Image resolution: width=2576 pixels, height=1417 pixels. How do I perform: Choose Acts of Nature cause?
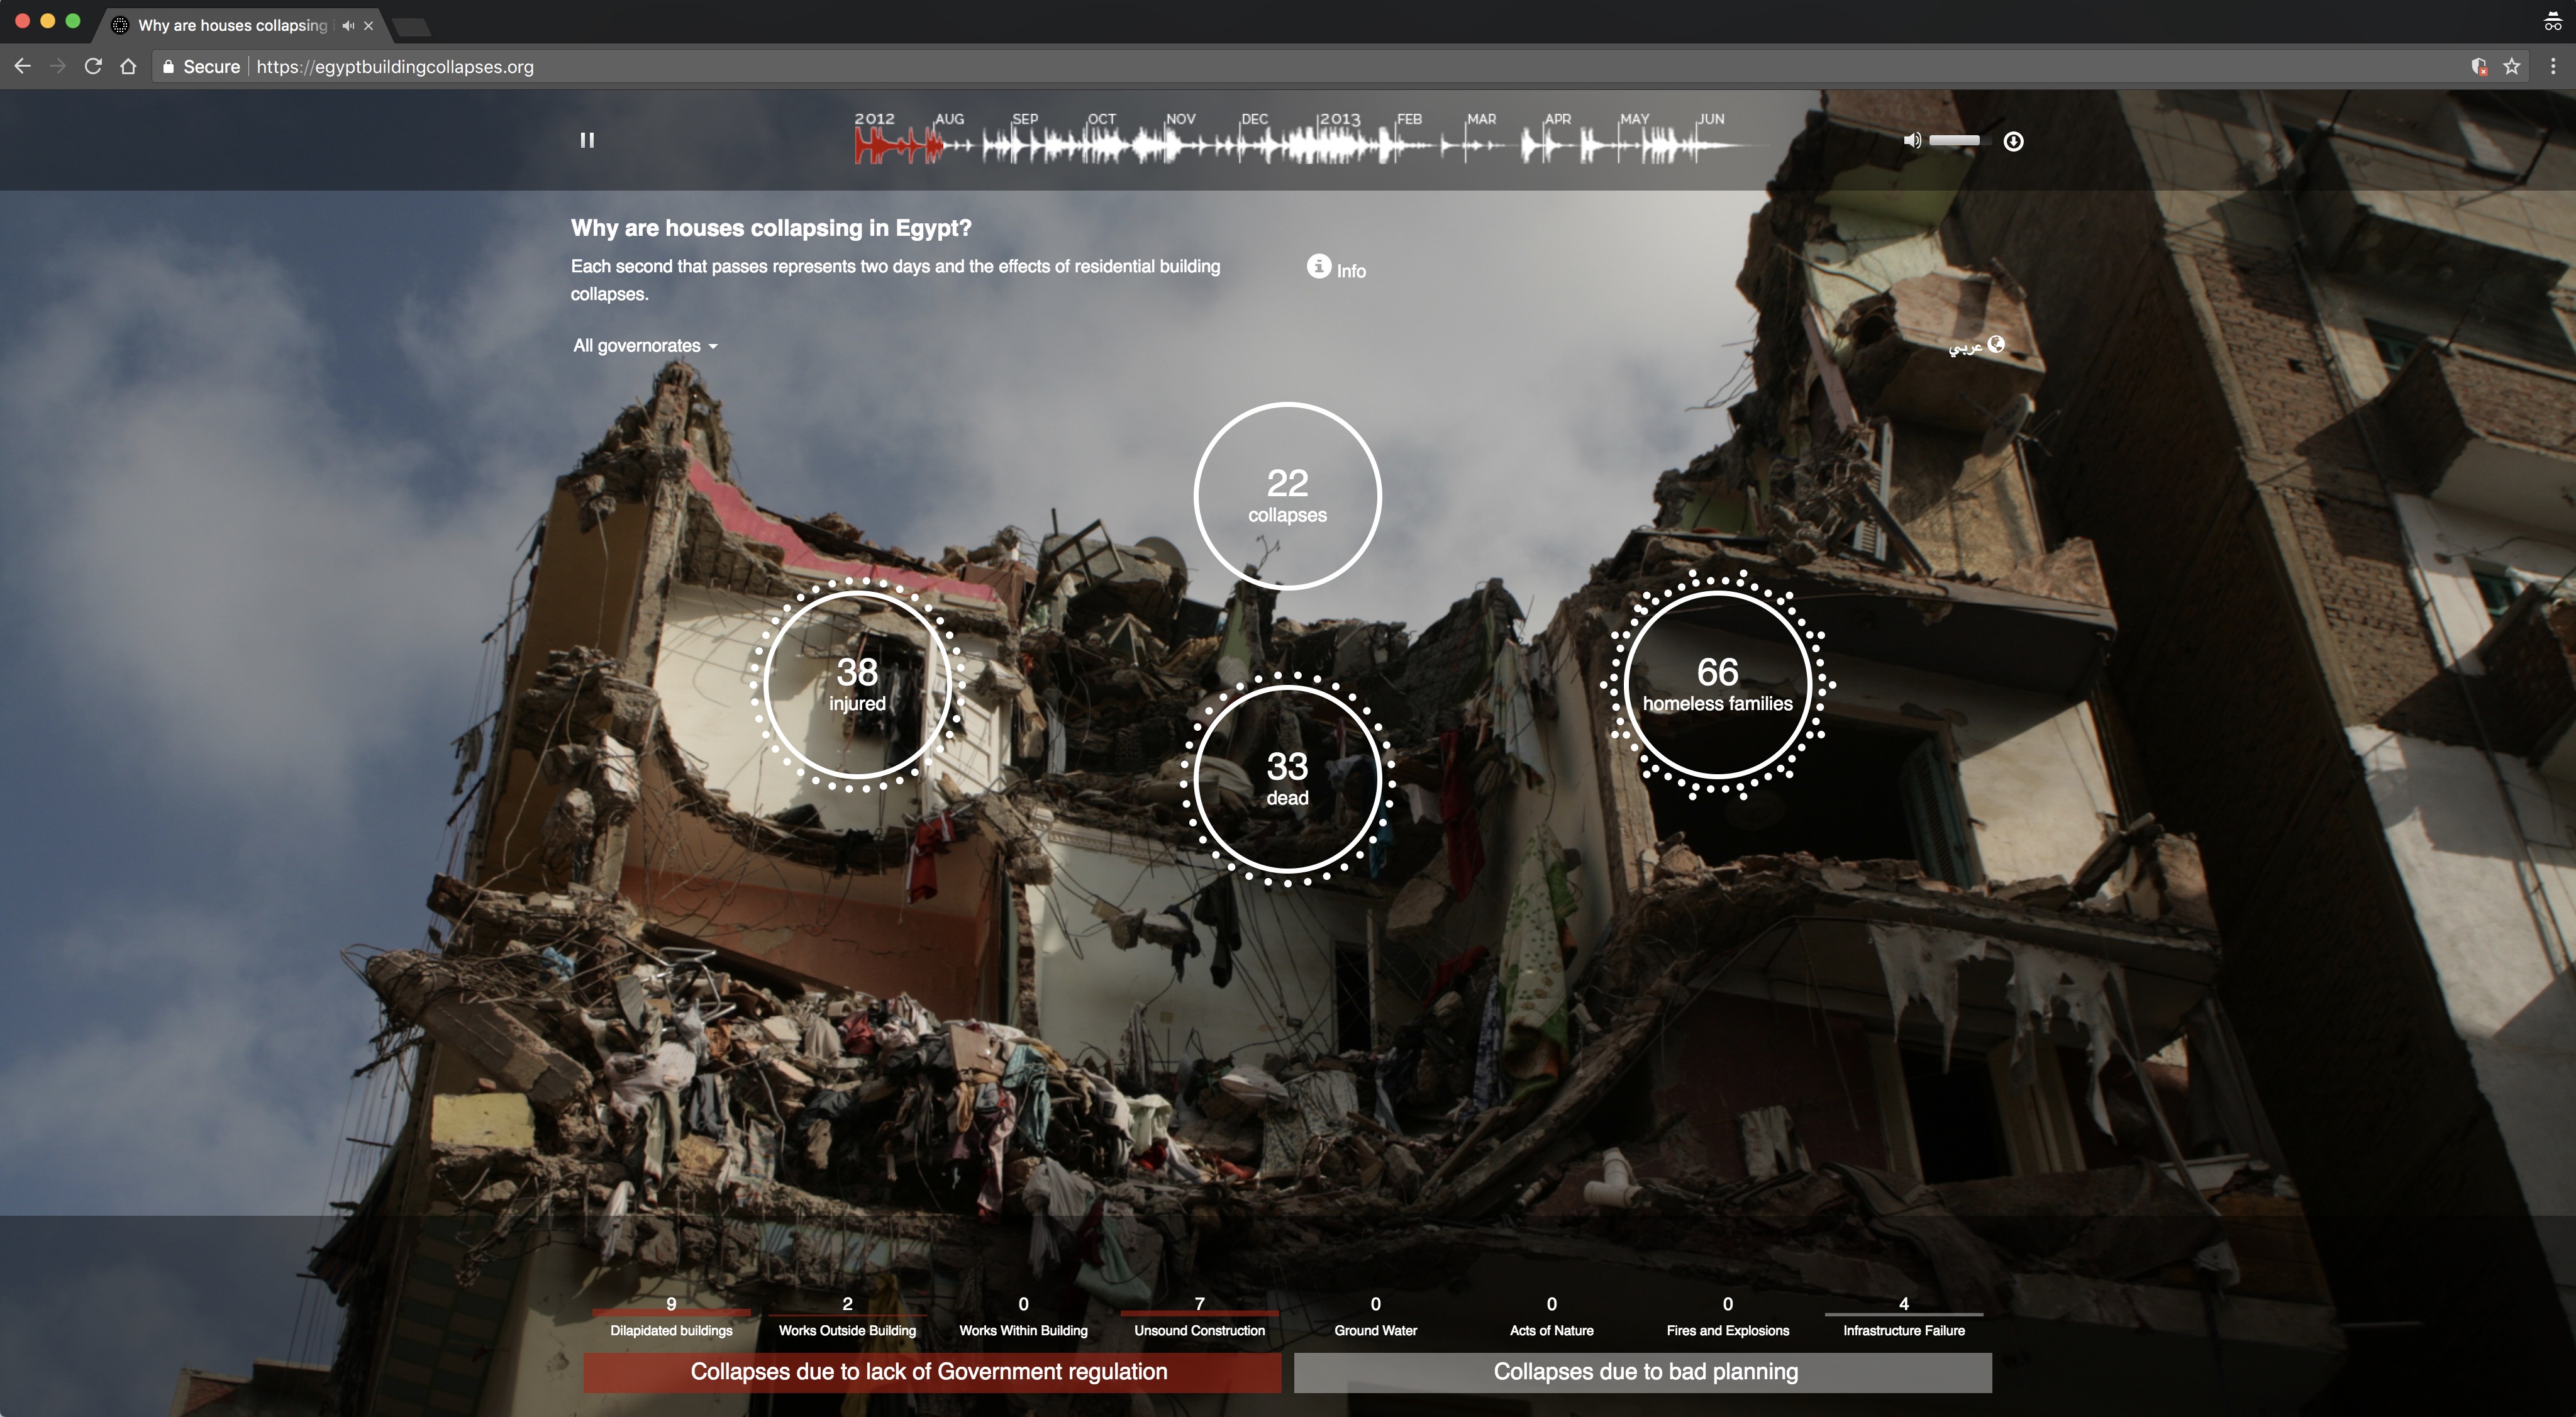point(1551,1317)
